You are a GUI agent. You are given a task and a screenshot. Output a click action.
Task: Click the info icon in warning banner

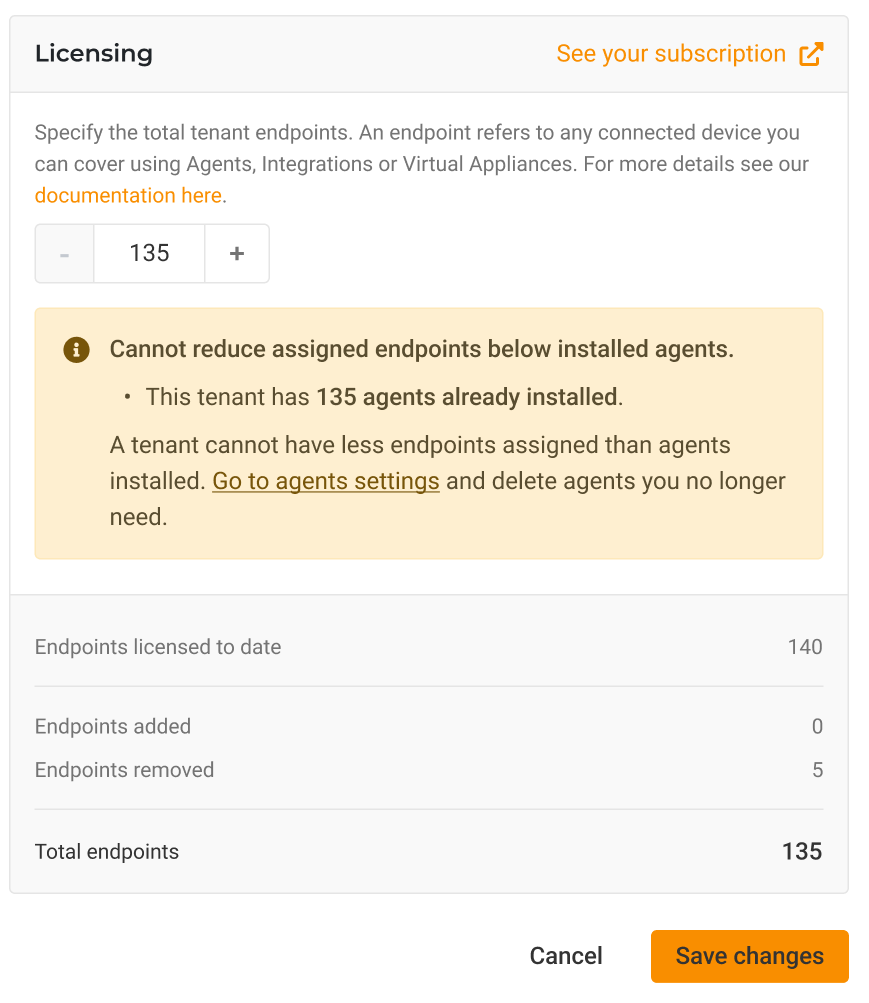click(x=76, y=349)
